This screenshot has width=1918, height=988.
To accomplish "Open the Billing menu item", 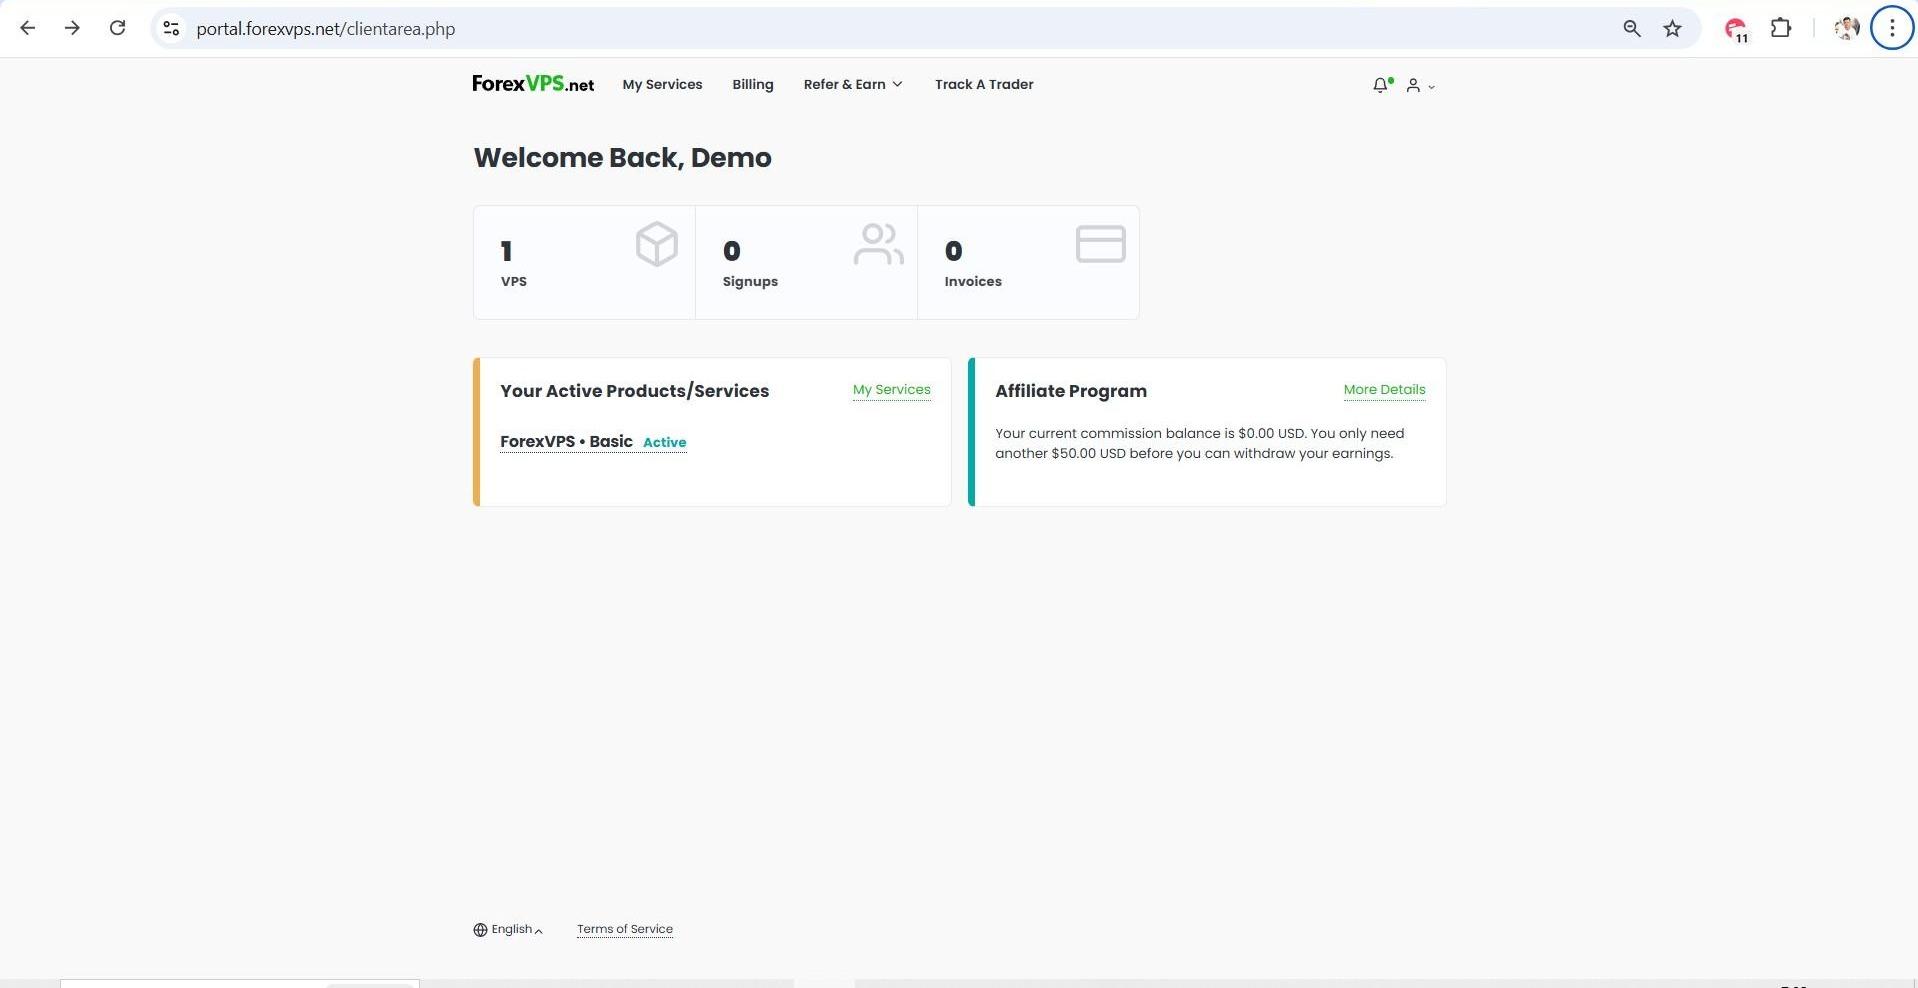I will coord(752,84).
